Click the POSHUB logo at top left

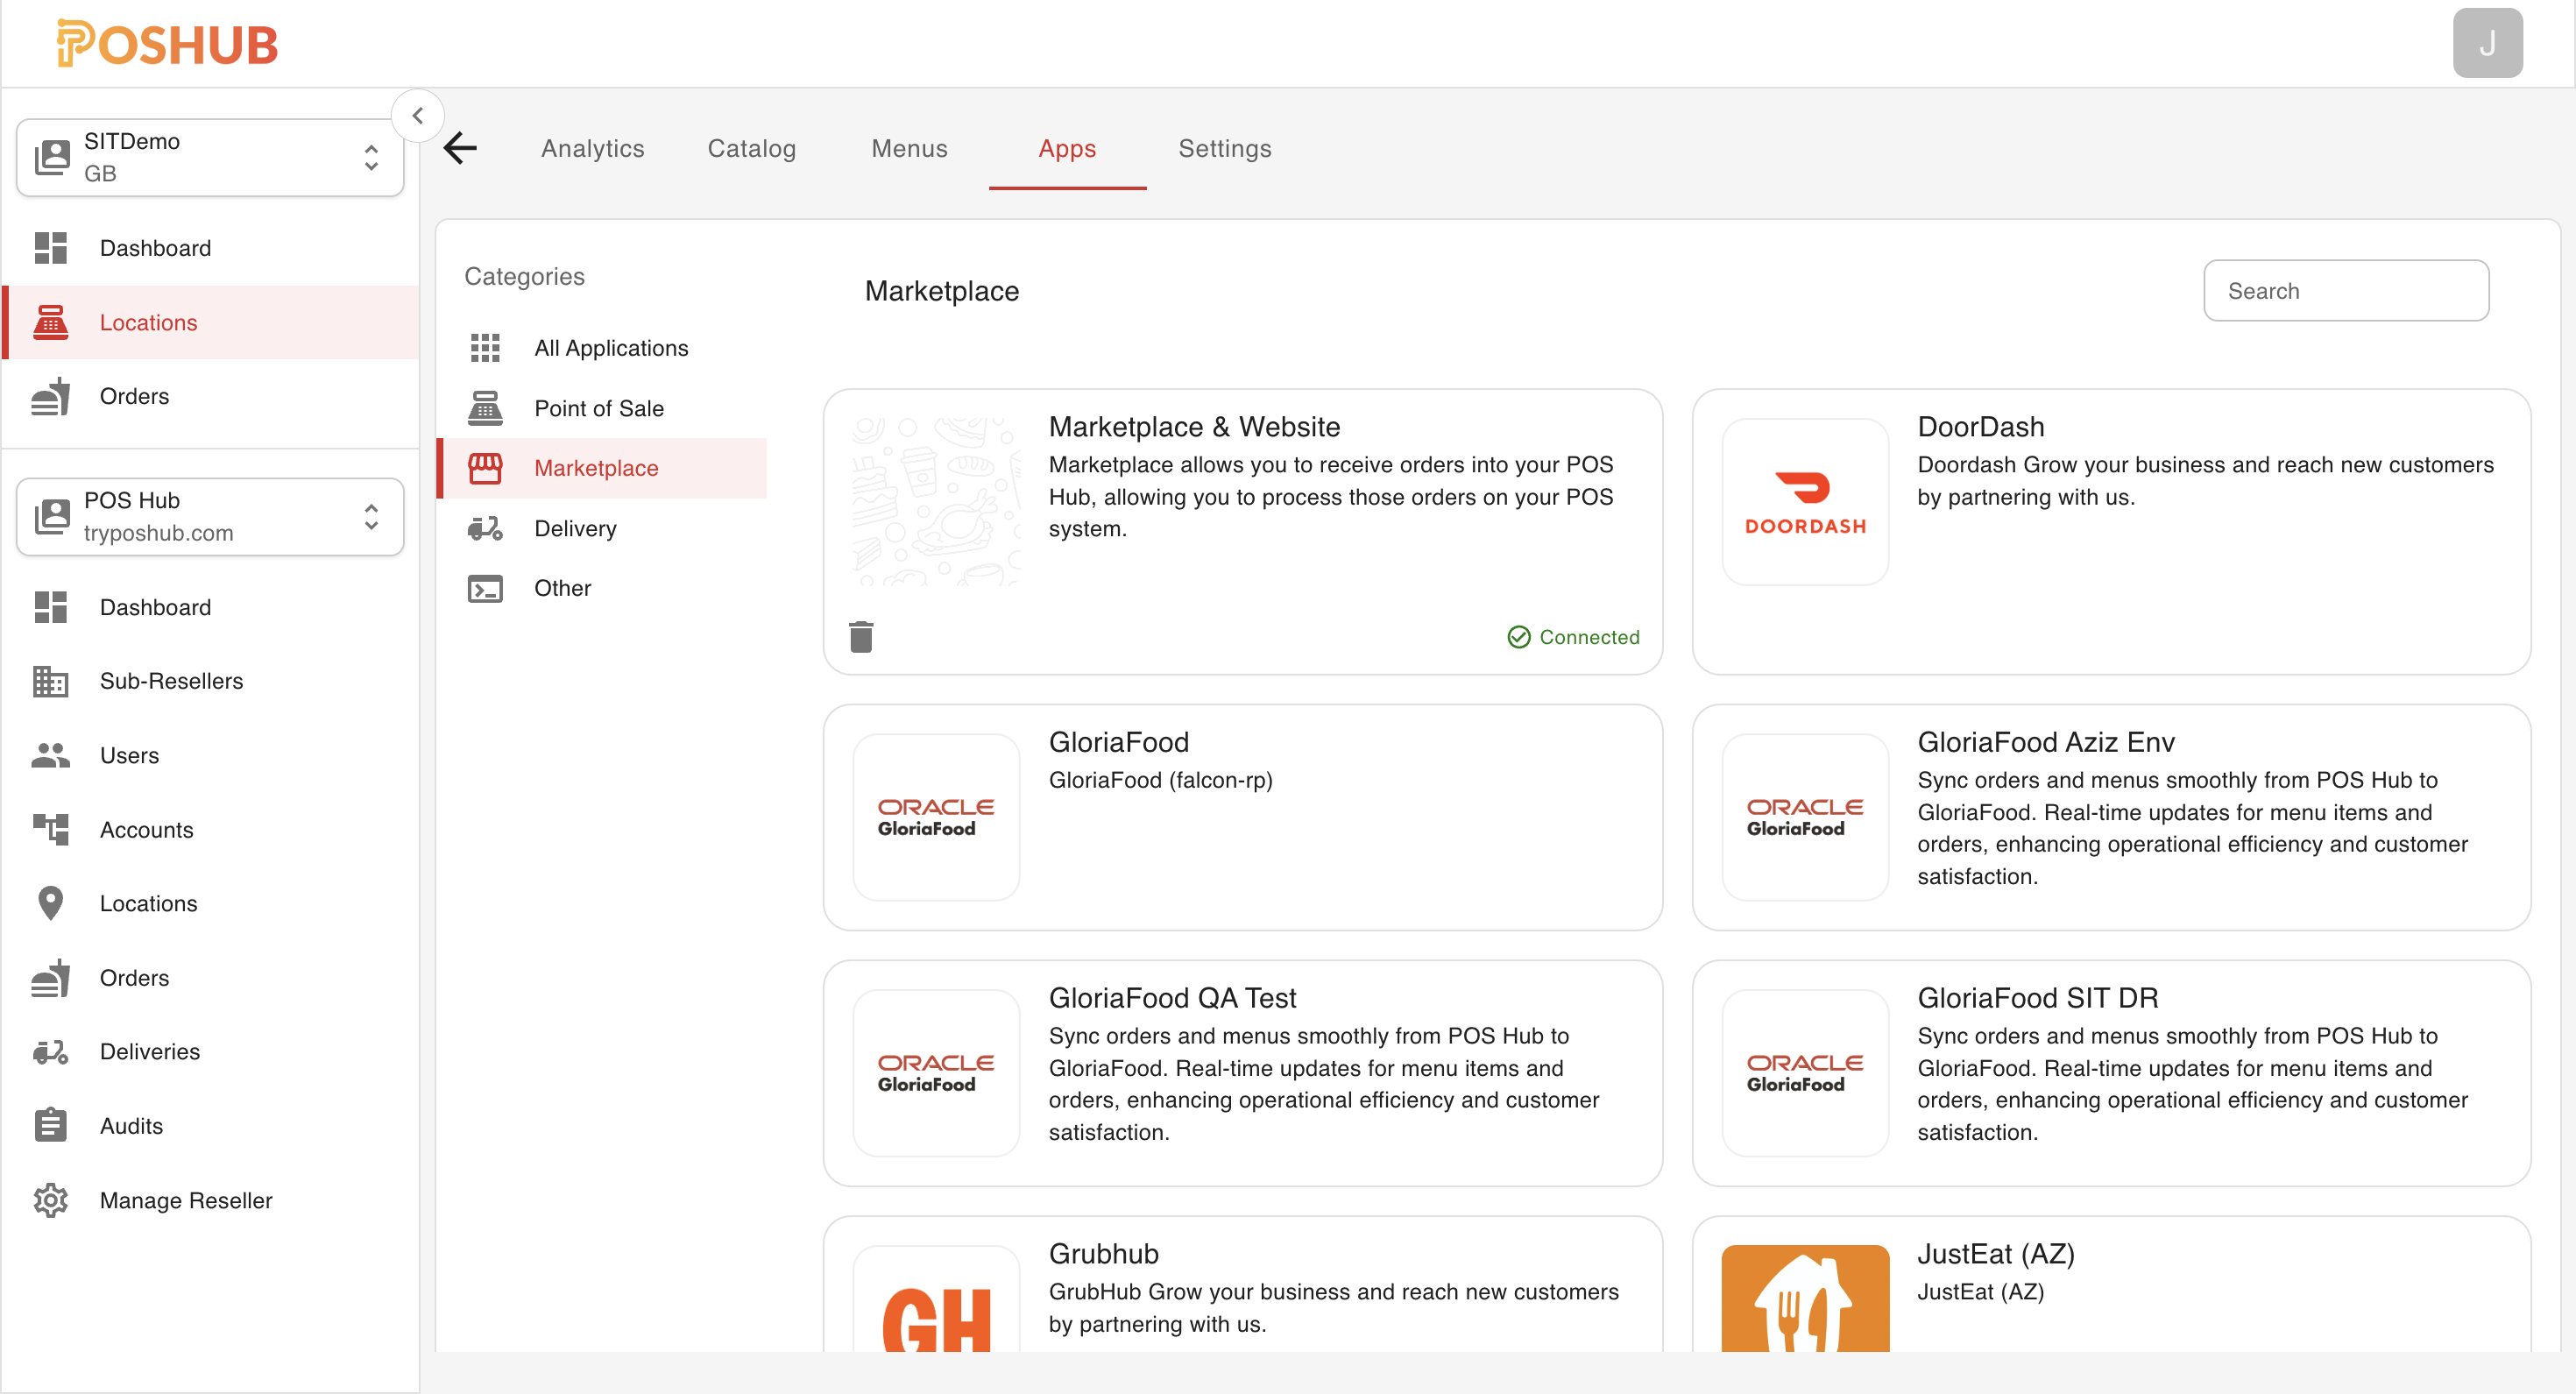coord(166,42)
